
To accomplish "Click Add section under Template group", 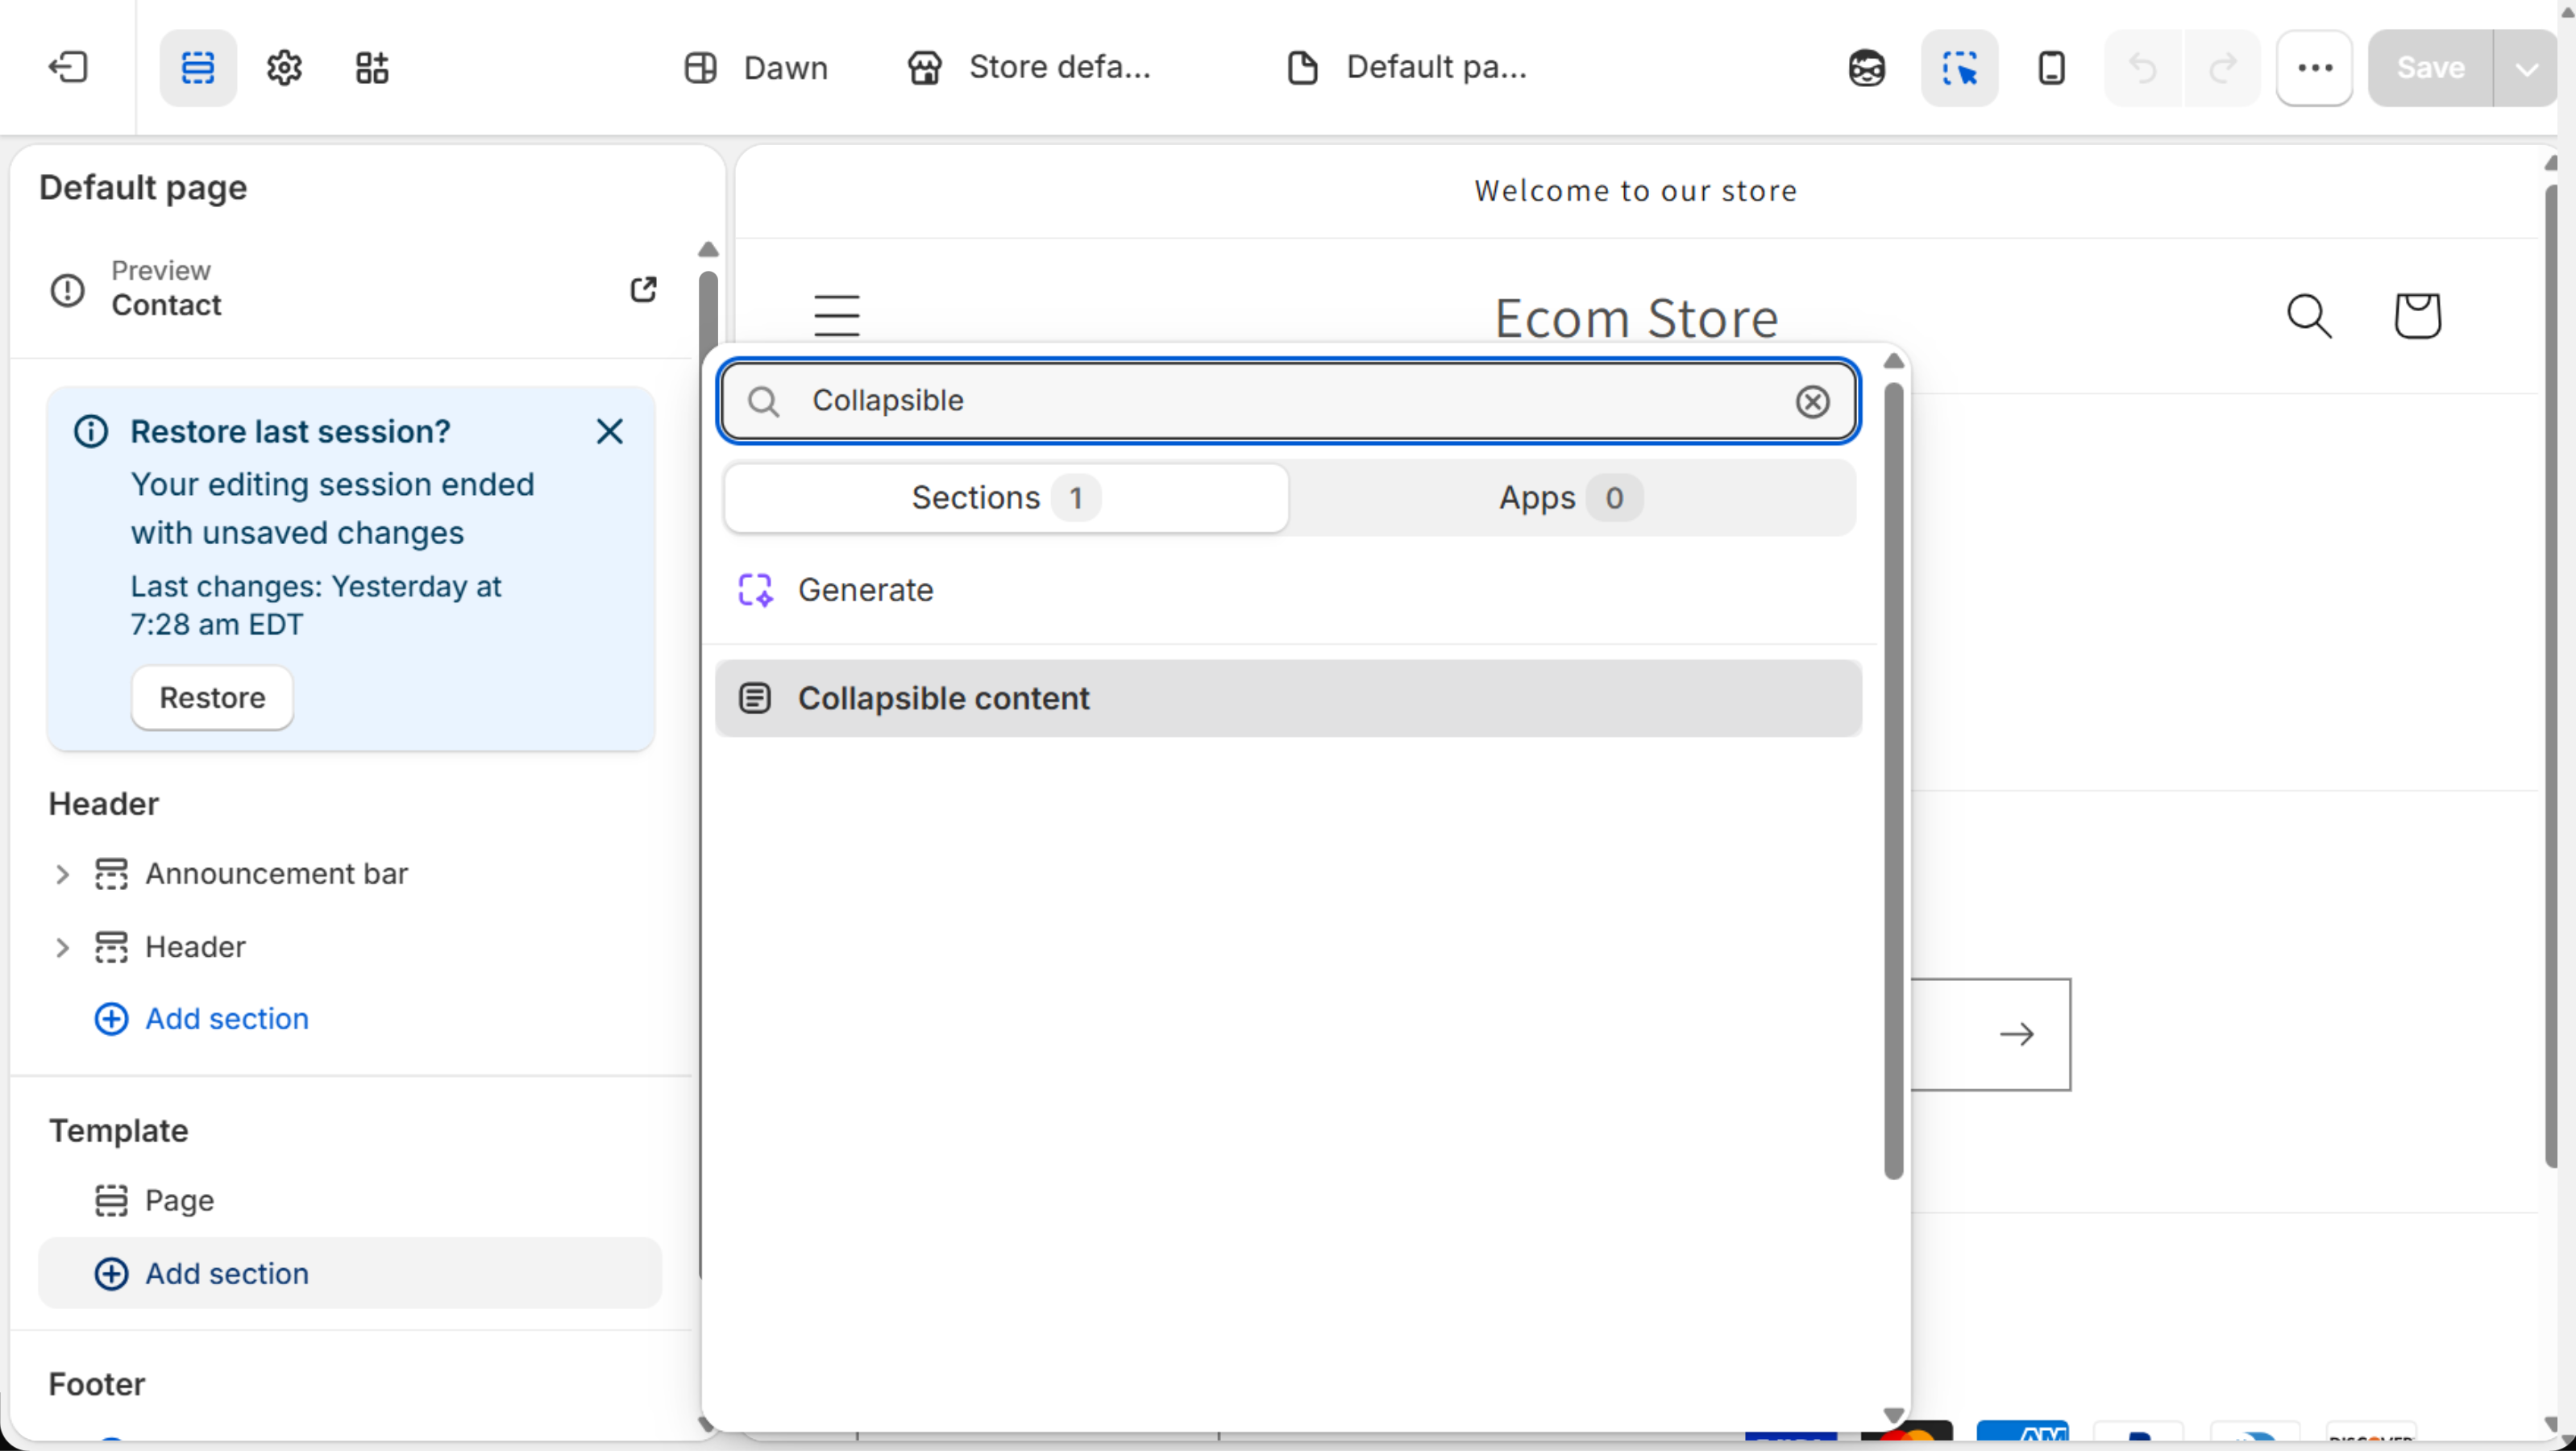I will click(350, 1273).
